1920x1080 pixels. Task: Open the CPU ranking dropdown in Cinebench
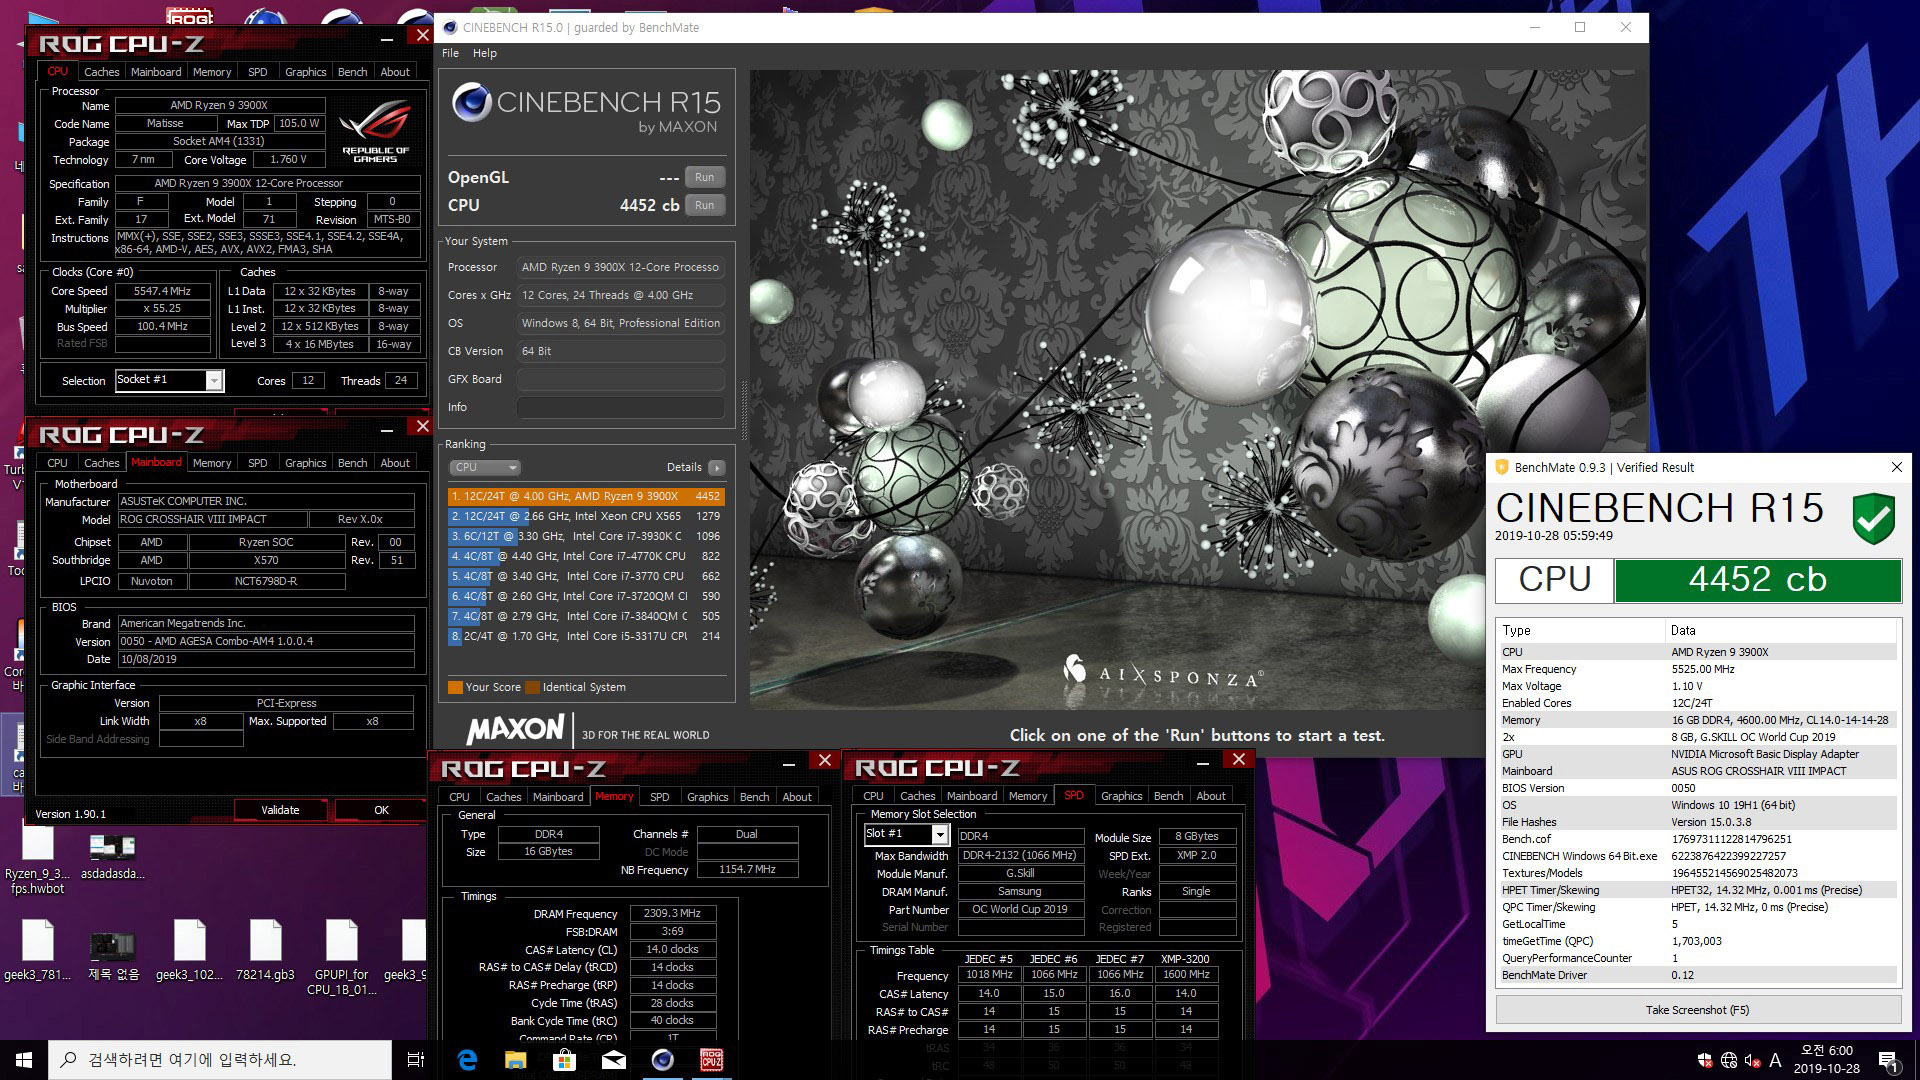pyautogui.click(x=485, y=467)
